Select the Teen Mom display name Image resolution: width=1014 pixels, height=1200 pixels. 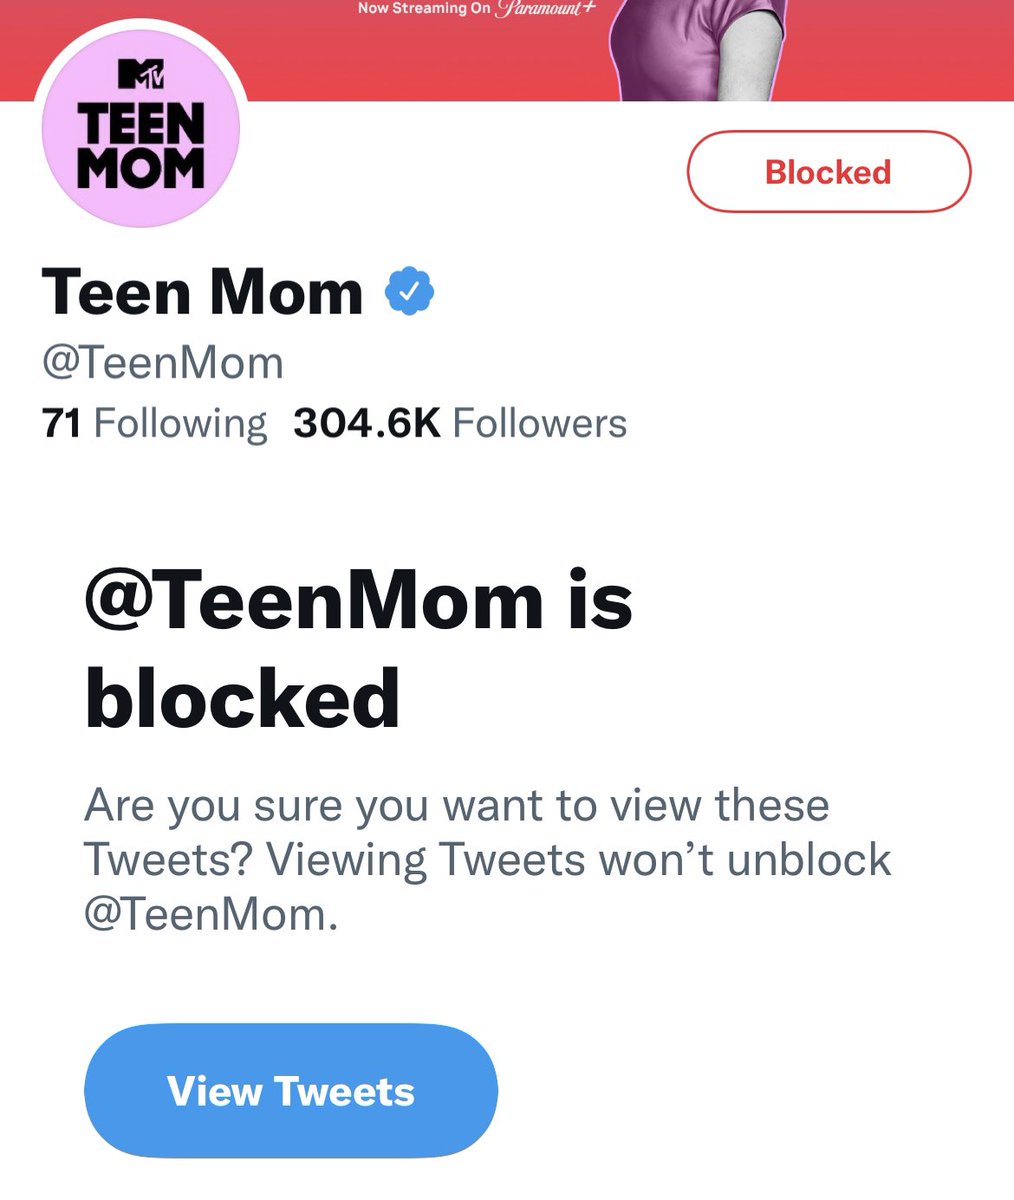(202, 292)
